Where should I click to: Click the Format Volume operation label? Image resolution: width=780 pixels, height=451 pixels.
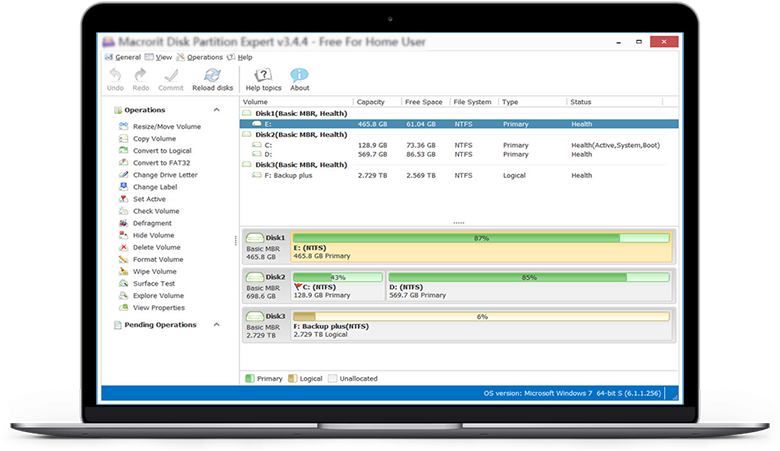[x=158, y=260]
